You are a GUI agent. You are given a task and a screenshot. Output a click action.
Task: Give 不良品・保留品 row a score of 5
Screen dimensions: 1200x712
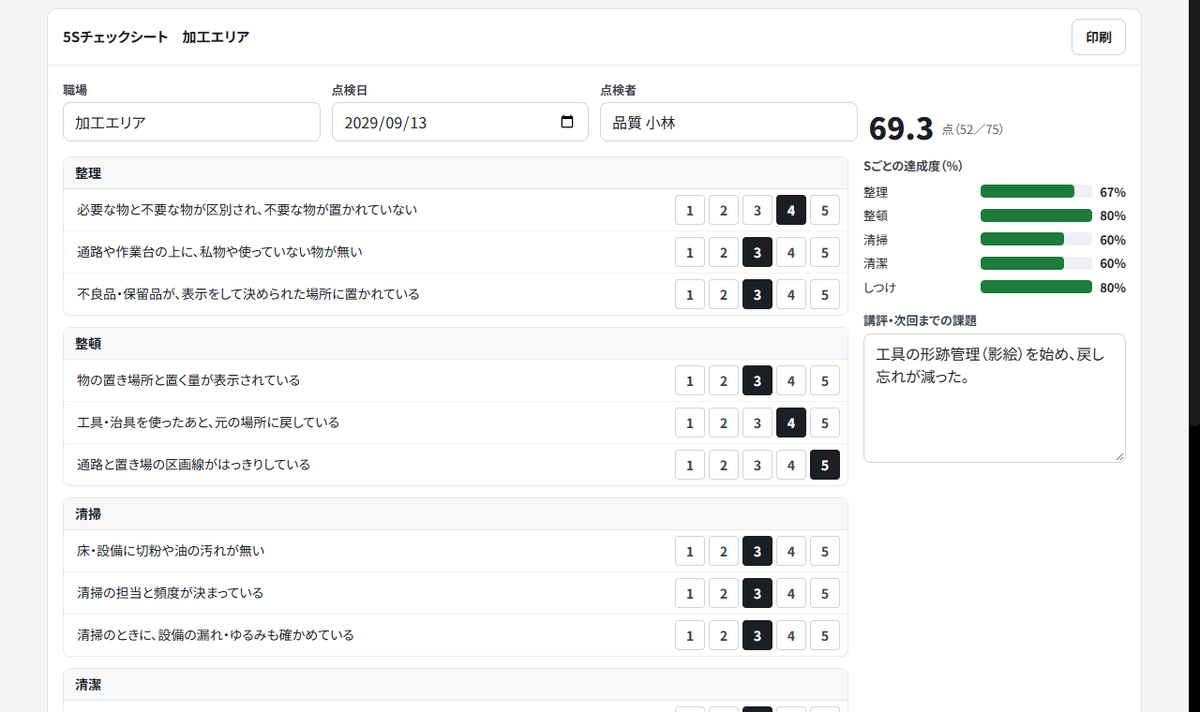click(824, 295)
